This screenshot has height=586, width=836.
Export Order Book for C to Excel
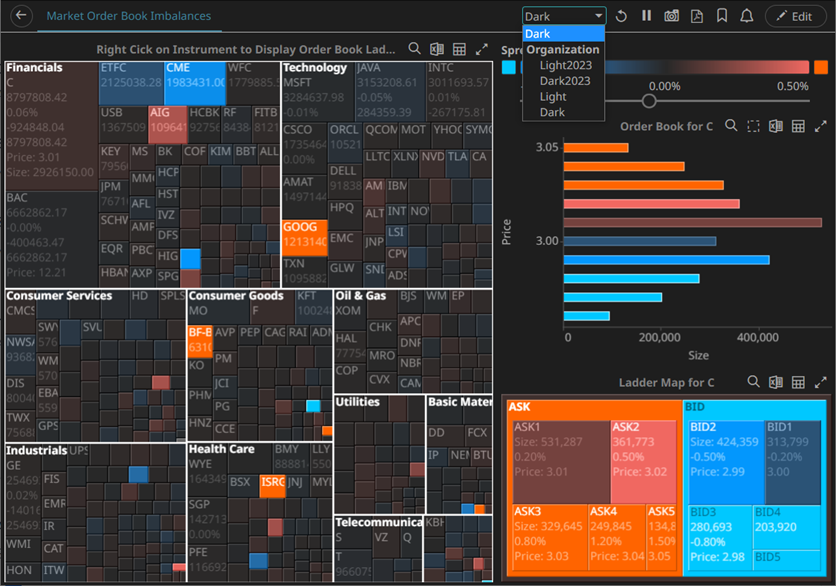(776, 126)
